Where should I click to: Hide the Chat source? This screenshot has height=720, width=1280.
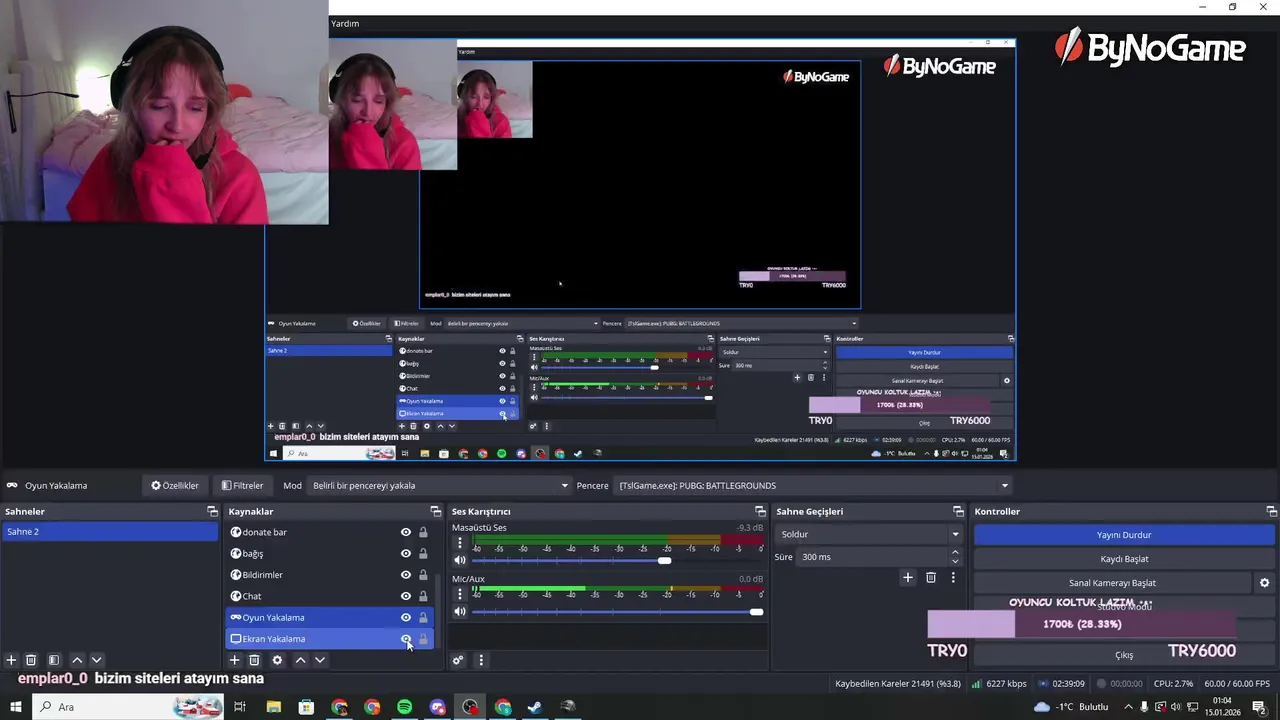[x=406, y=596]
